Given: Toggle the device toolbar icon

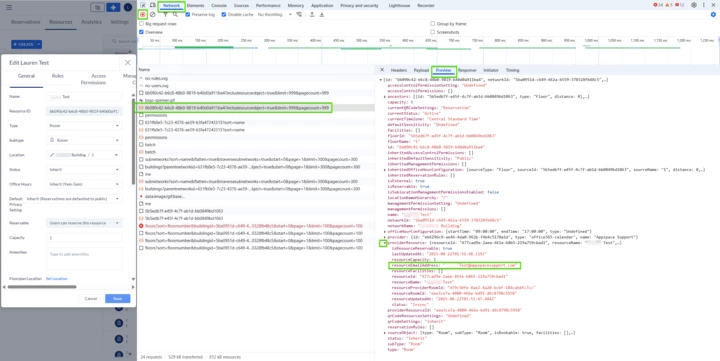Looking at the screenshot, I should [152, 6].
